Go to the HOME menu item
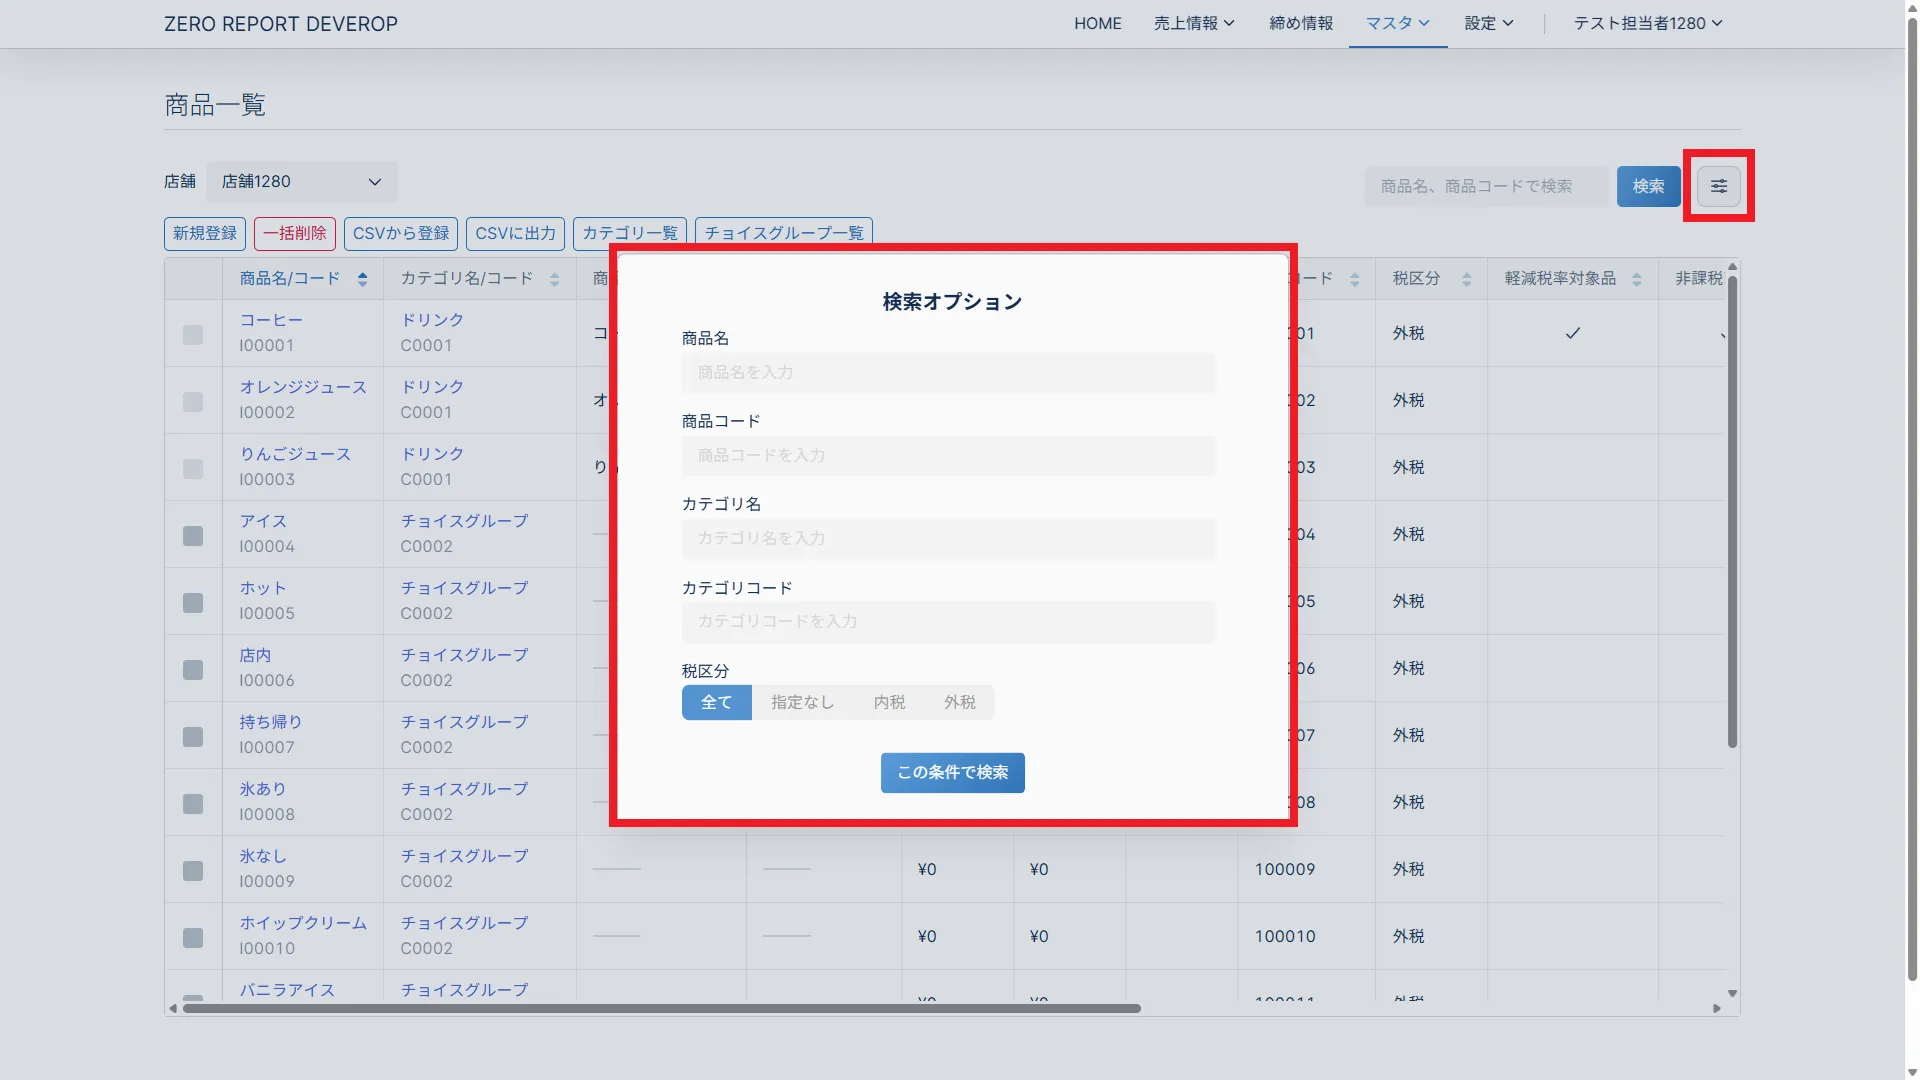1920x1080 pixels. click(1097, 23)
